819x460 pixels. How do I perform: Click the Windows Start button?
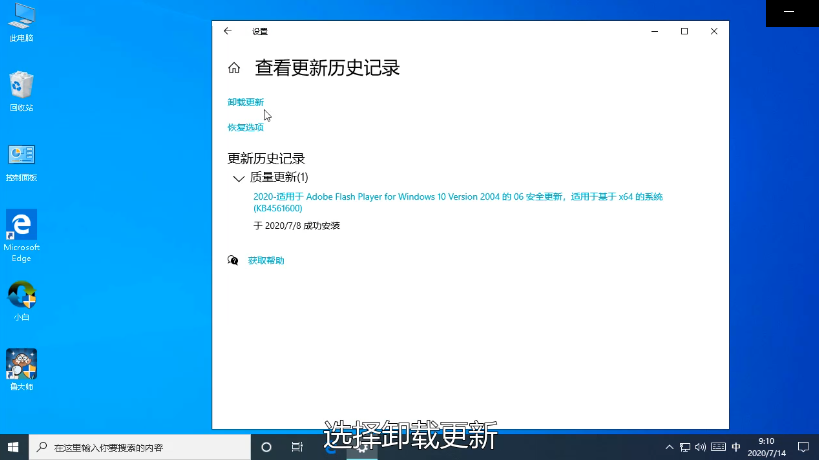pos(13,446)
